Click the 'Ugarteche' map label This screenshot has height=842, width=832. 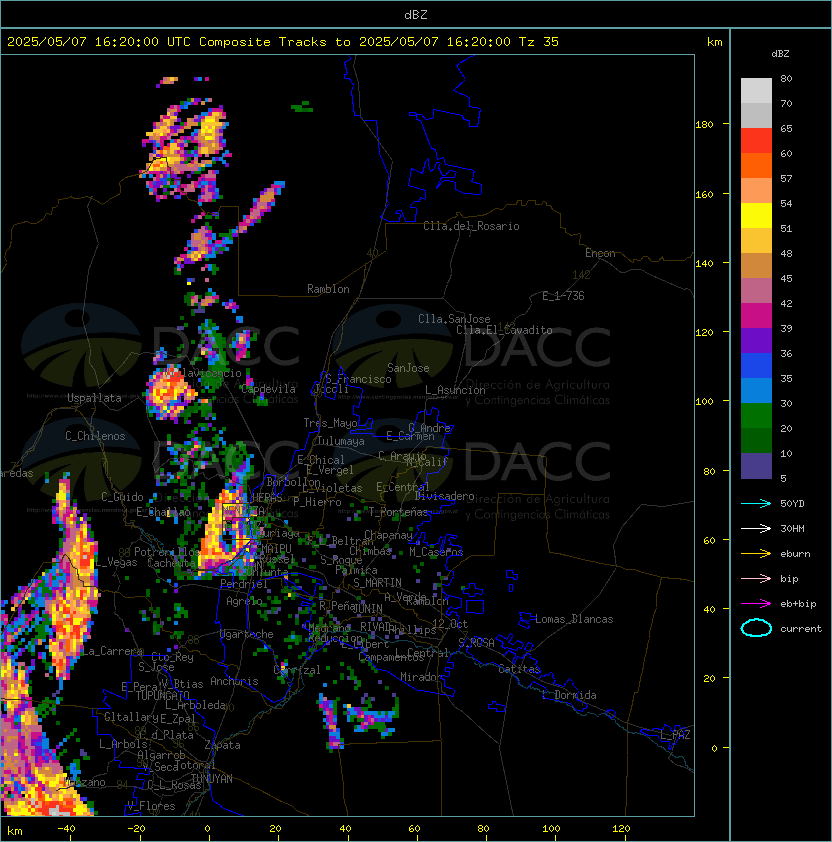247,634
